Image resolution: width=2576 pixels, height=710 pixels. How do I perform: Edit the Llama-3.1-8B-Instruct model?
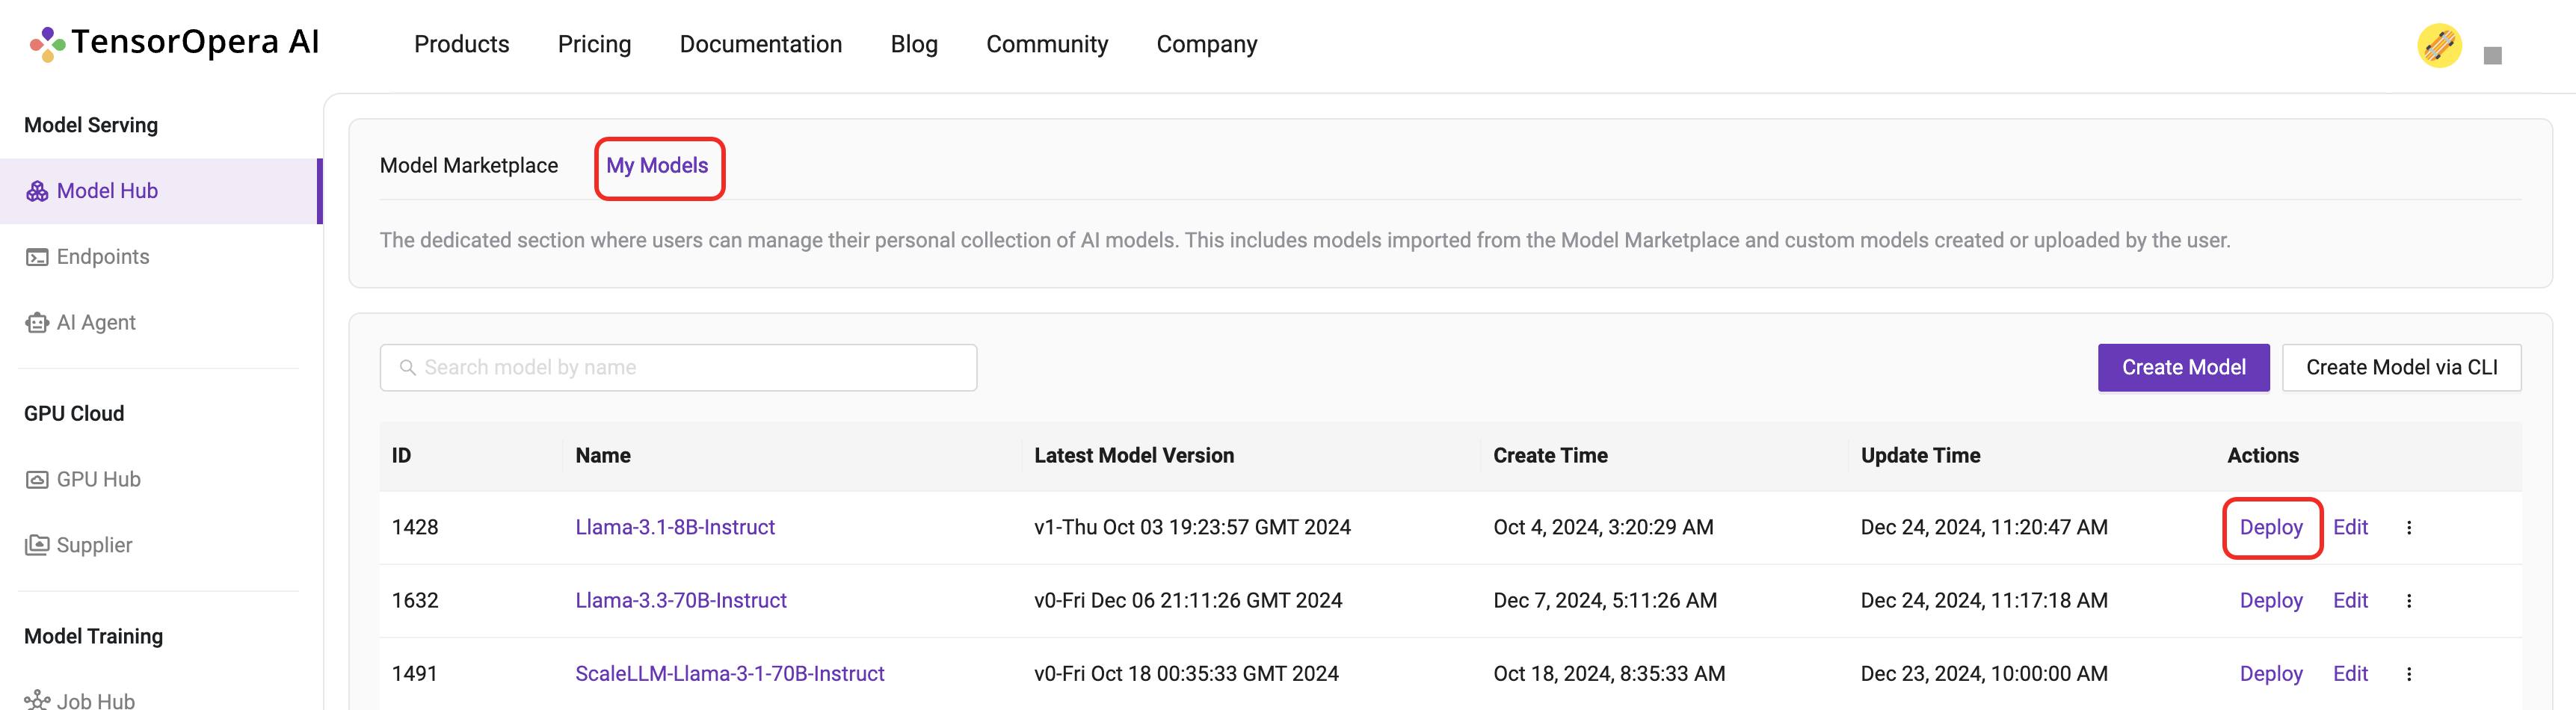2350,527
